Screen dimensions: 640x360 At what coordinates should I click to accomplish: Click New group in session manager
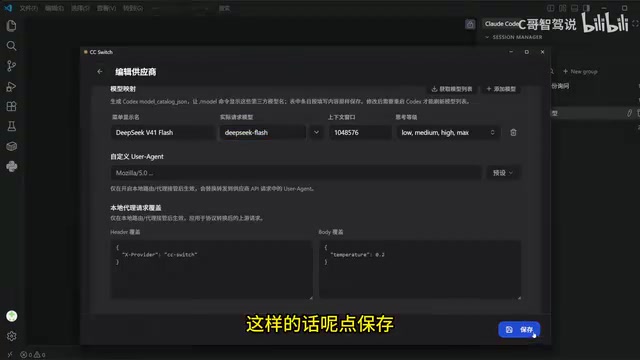click(580, 71)
